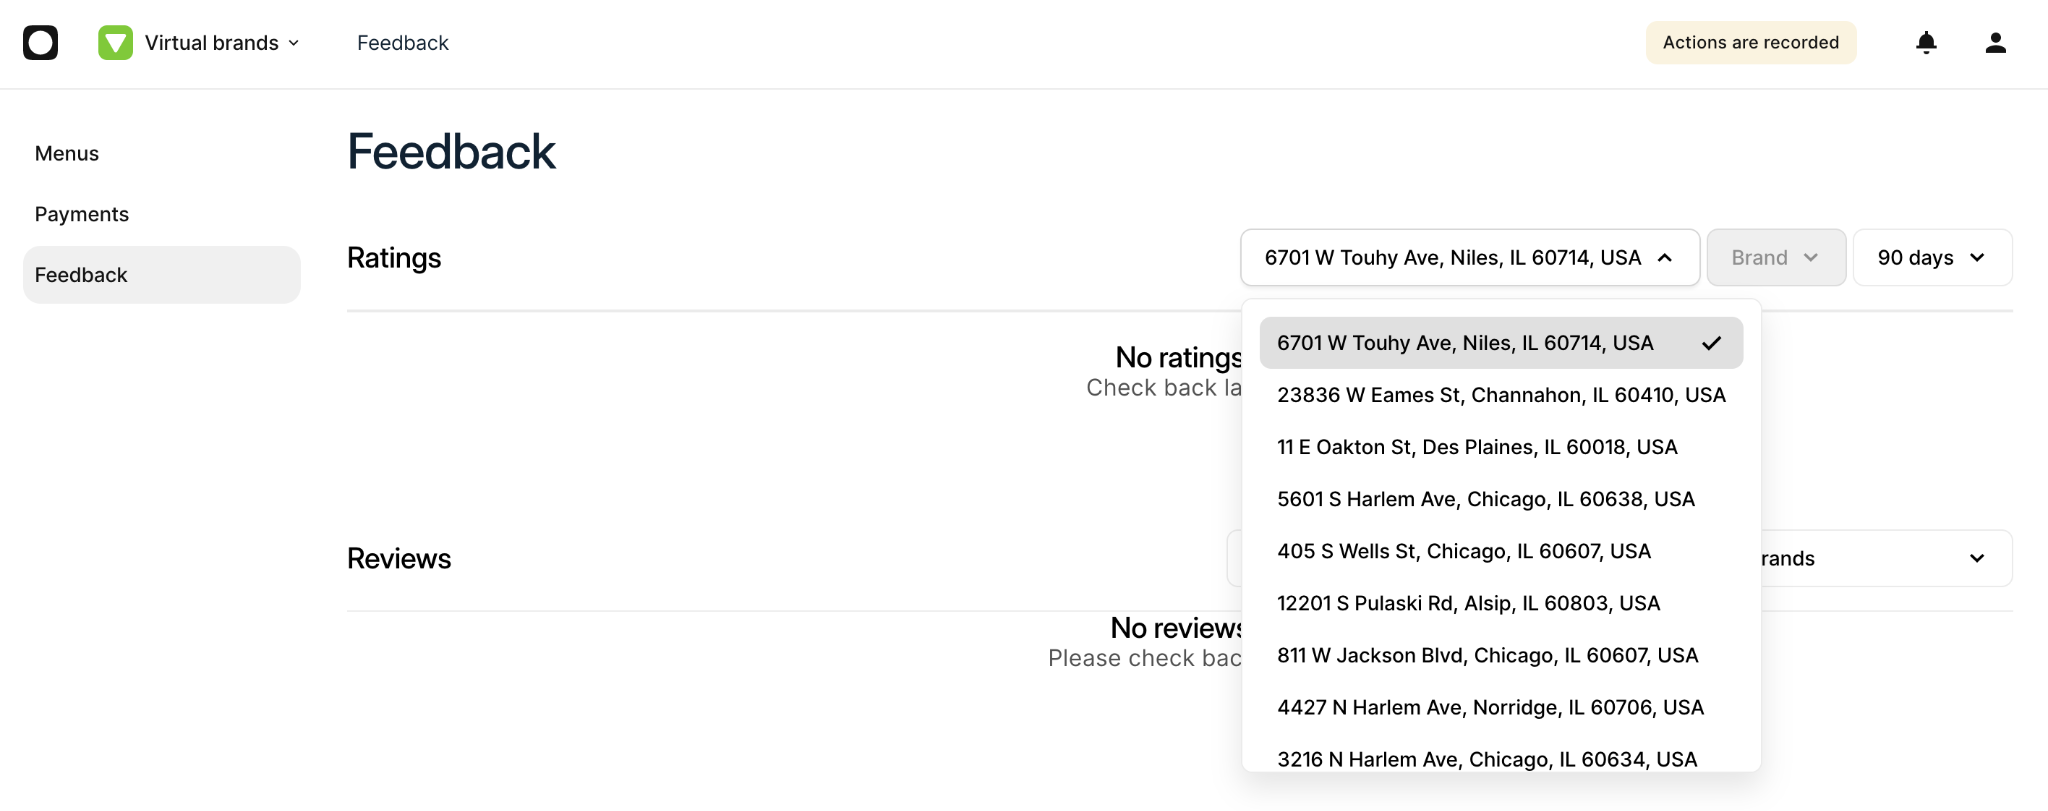Click the checkmark beside 6701 W Touhy Ave
2048x811 pixels.
tap(1711, 343)
